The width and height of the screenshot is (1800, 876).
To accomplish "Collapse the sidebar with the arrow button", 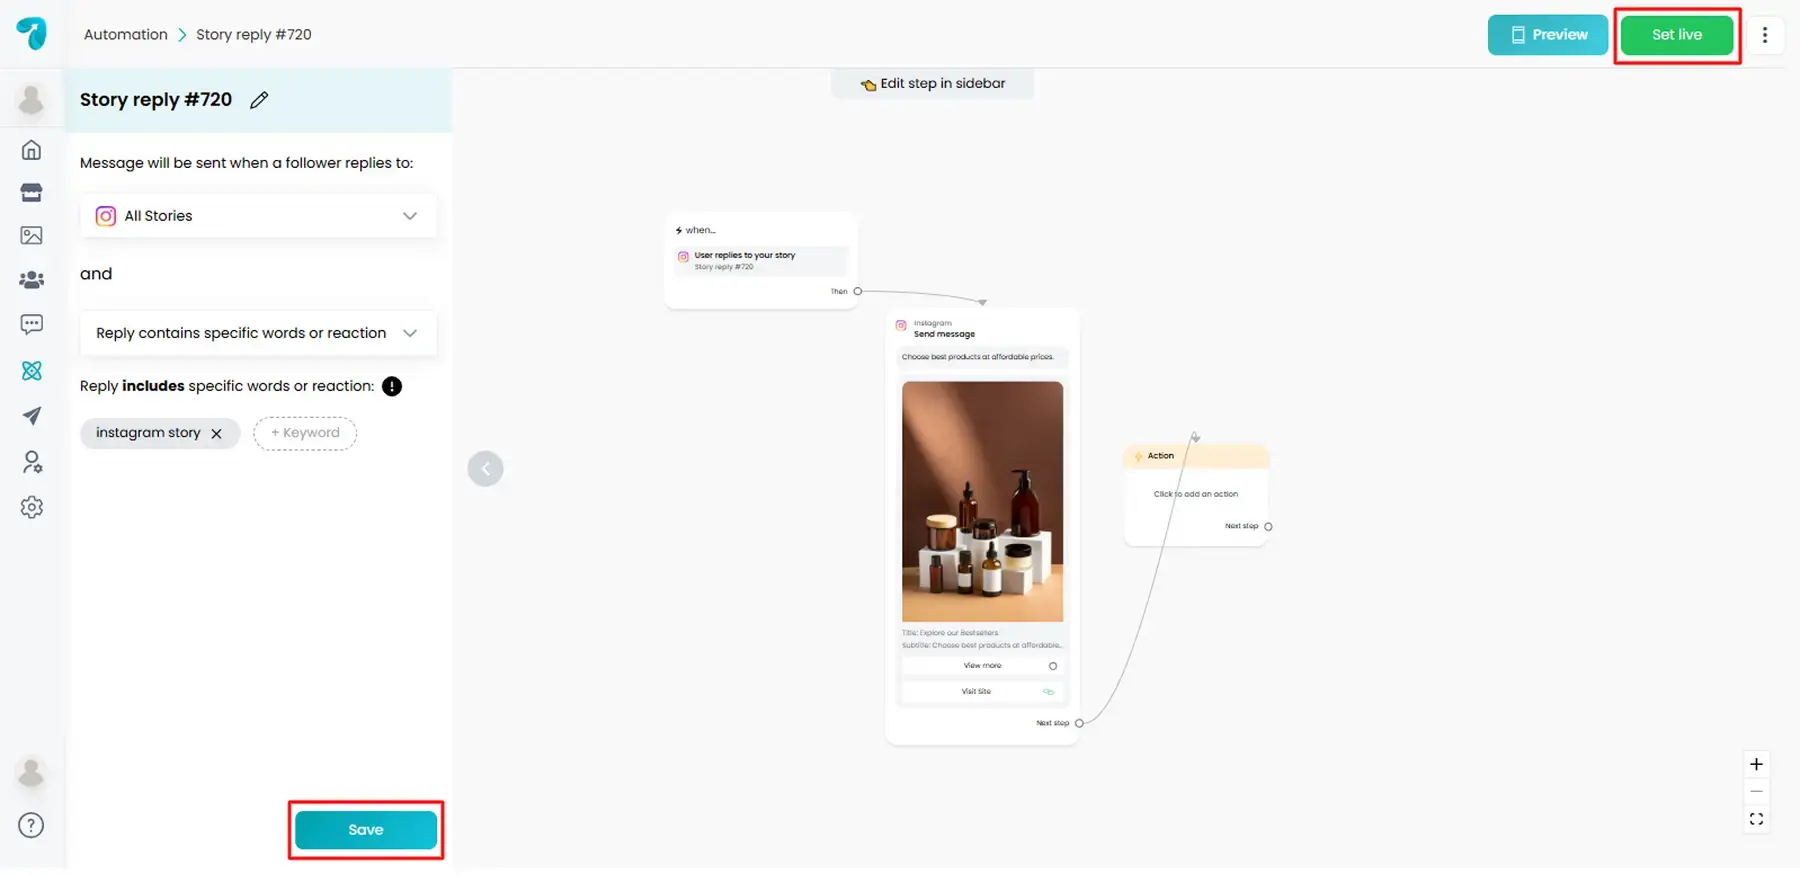I will [485, 469].
